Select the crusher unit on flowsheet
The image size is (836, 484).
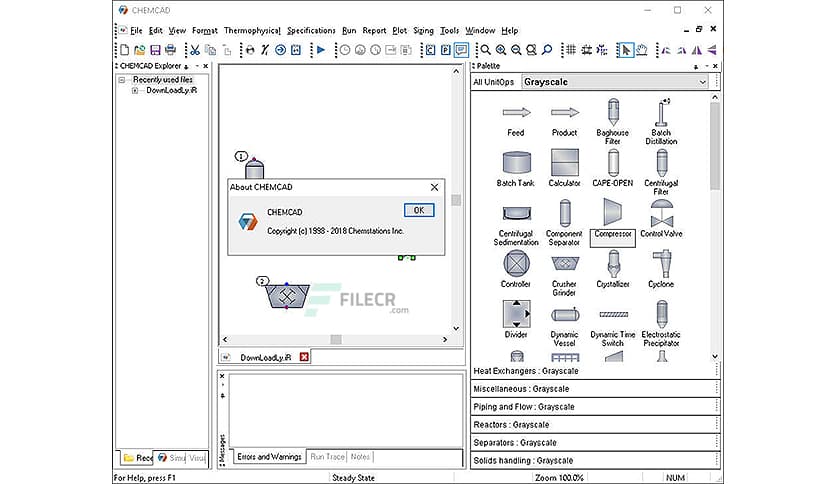point(287,296)
